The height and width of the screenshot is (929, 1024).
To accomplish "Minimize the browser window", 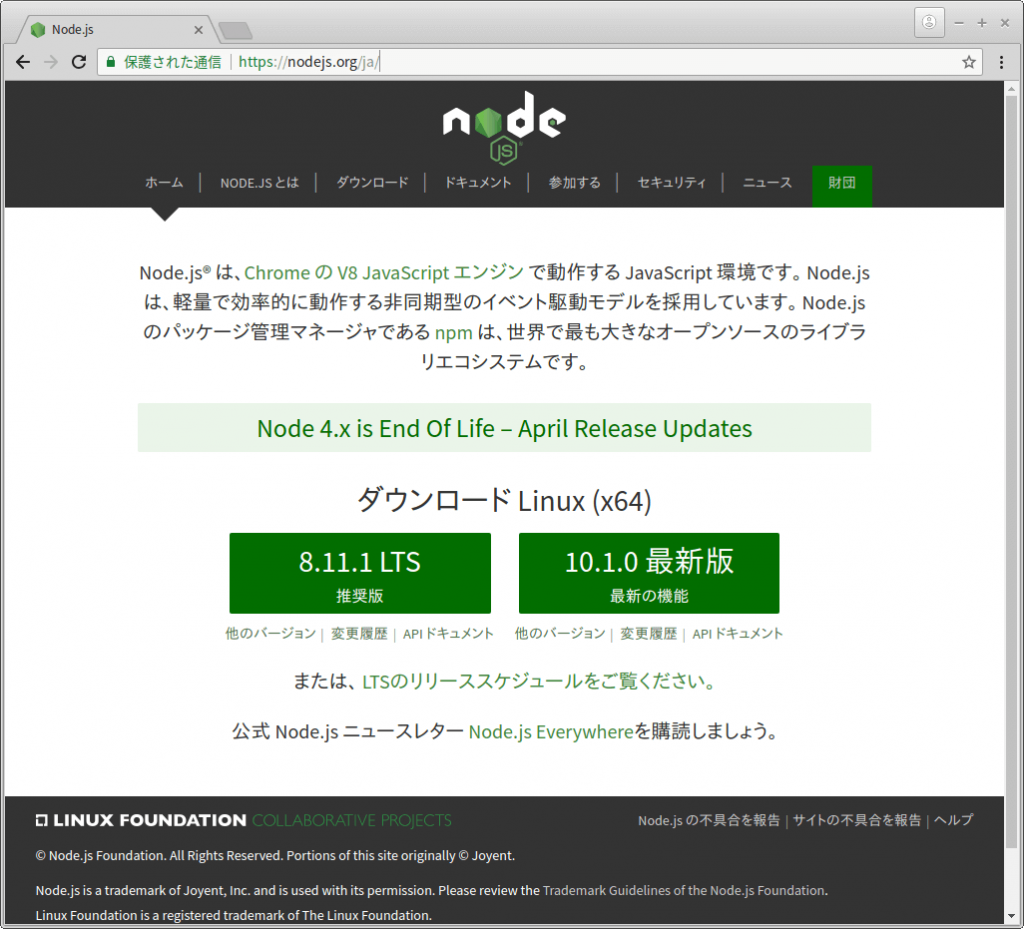I will [x=959, y=23].
